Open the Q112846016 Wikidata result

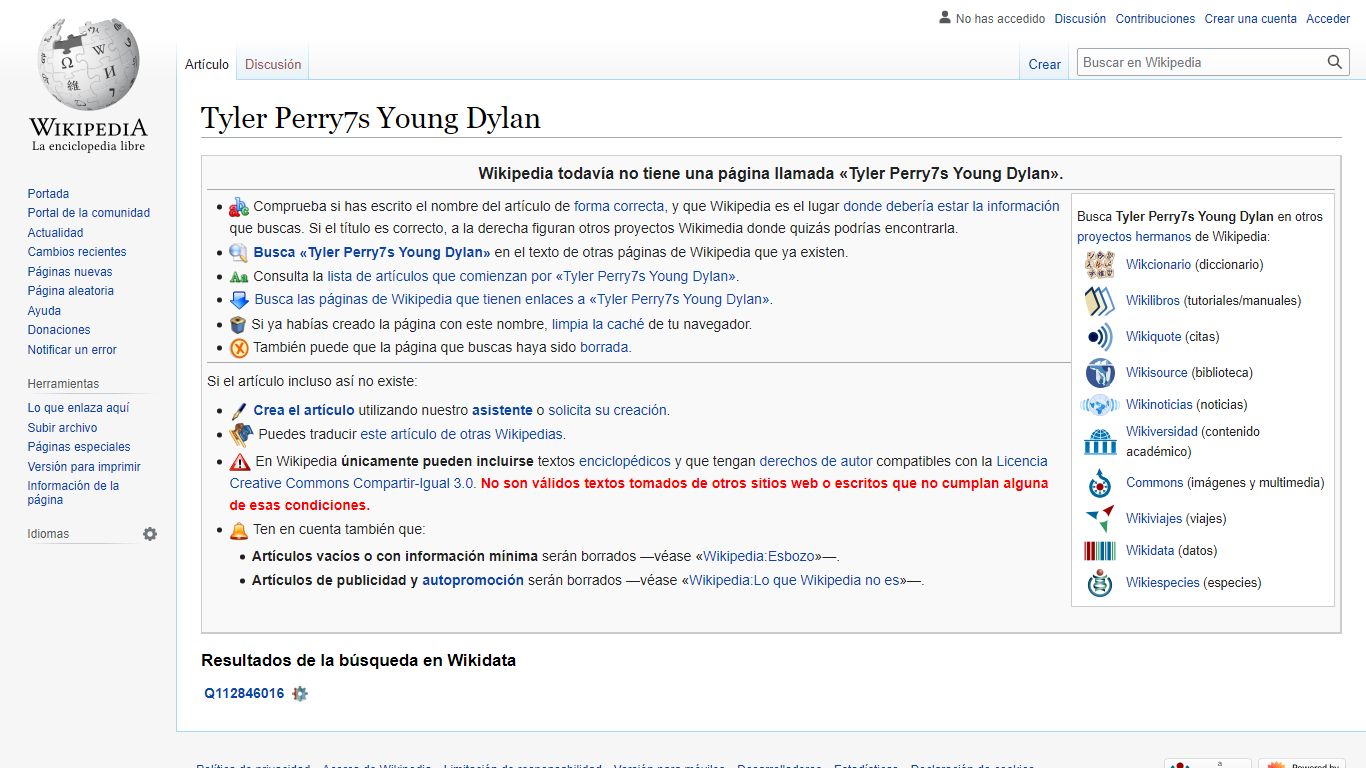(244, 693)
